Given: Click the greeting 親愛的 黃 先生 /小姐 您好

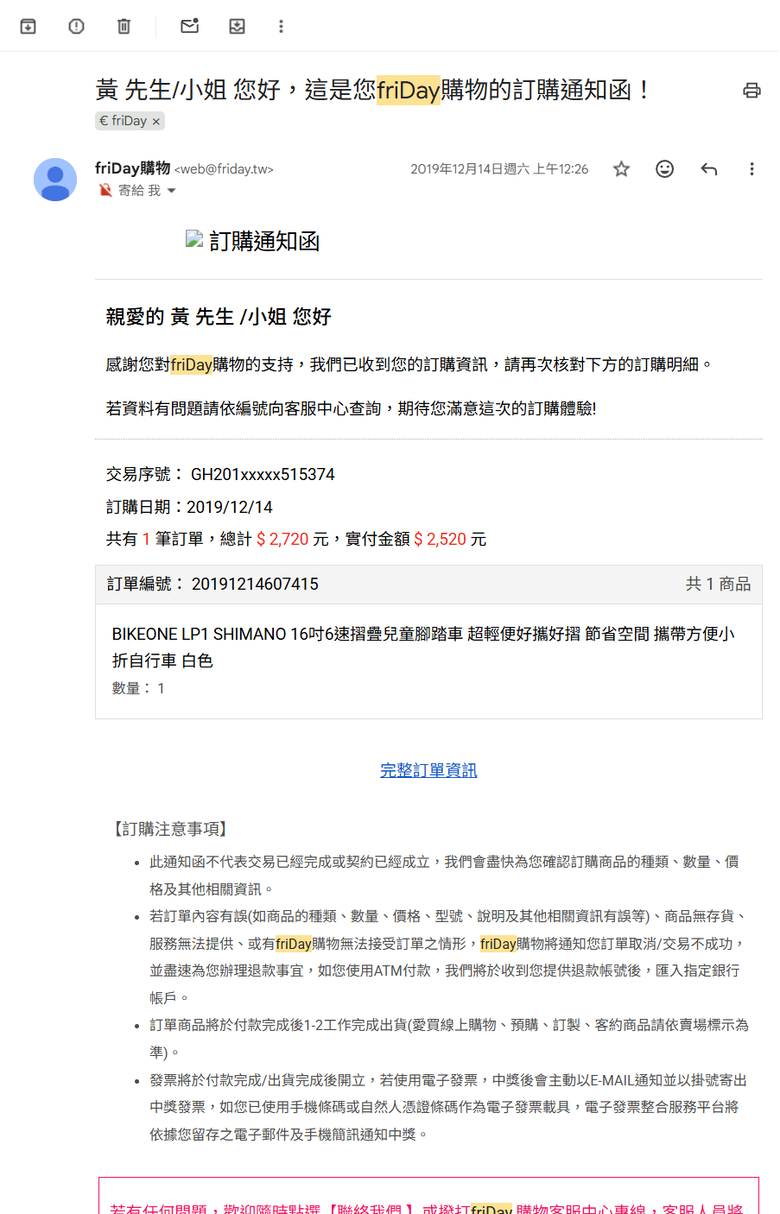Looking at the screenshot, I should point(218,317).
